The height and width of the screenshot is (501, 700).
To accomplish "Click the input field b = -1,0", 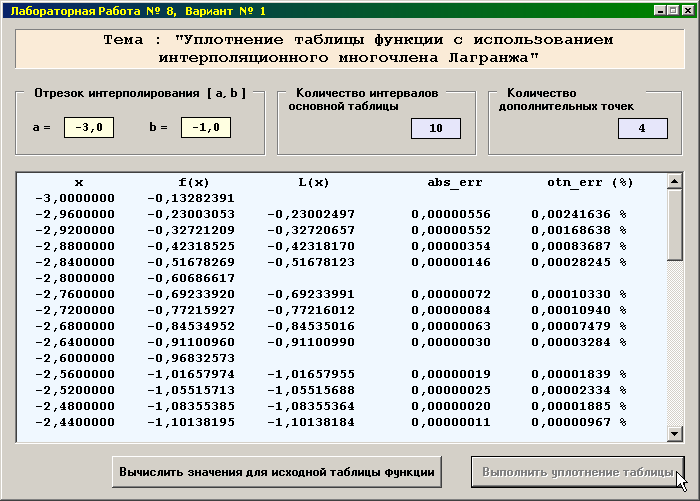I will coord(206,127).
